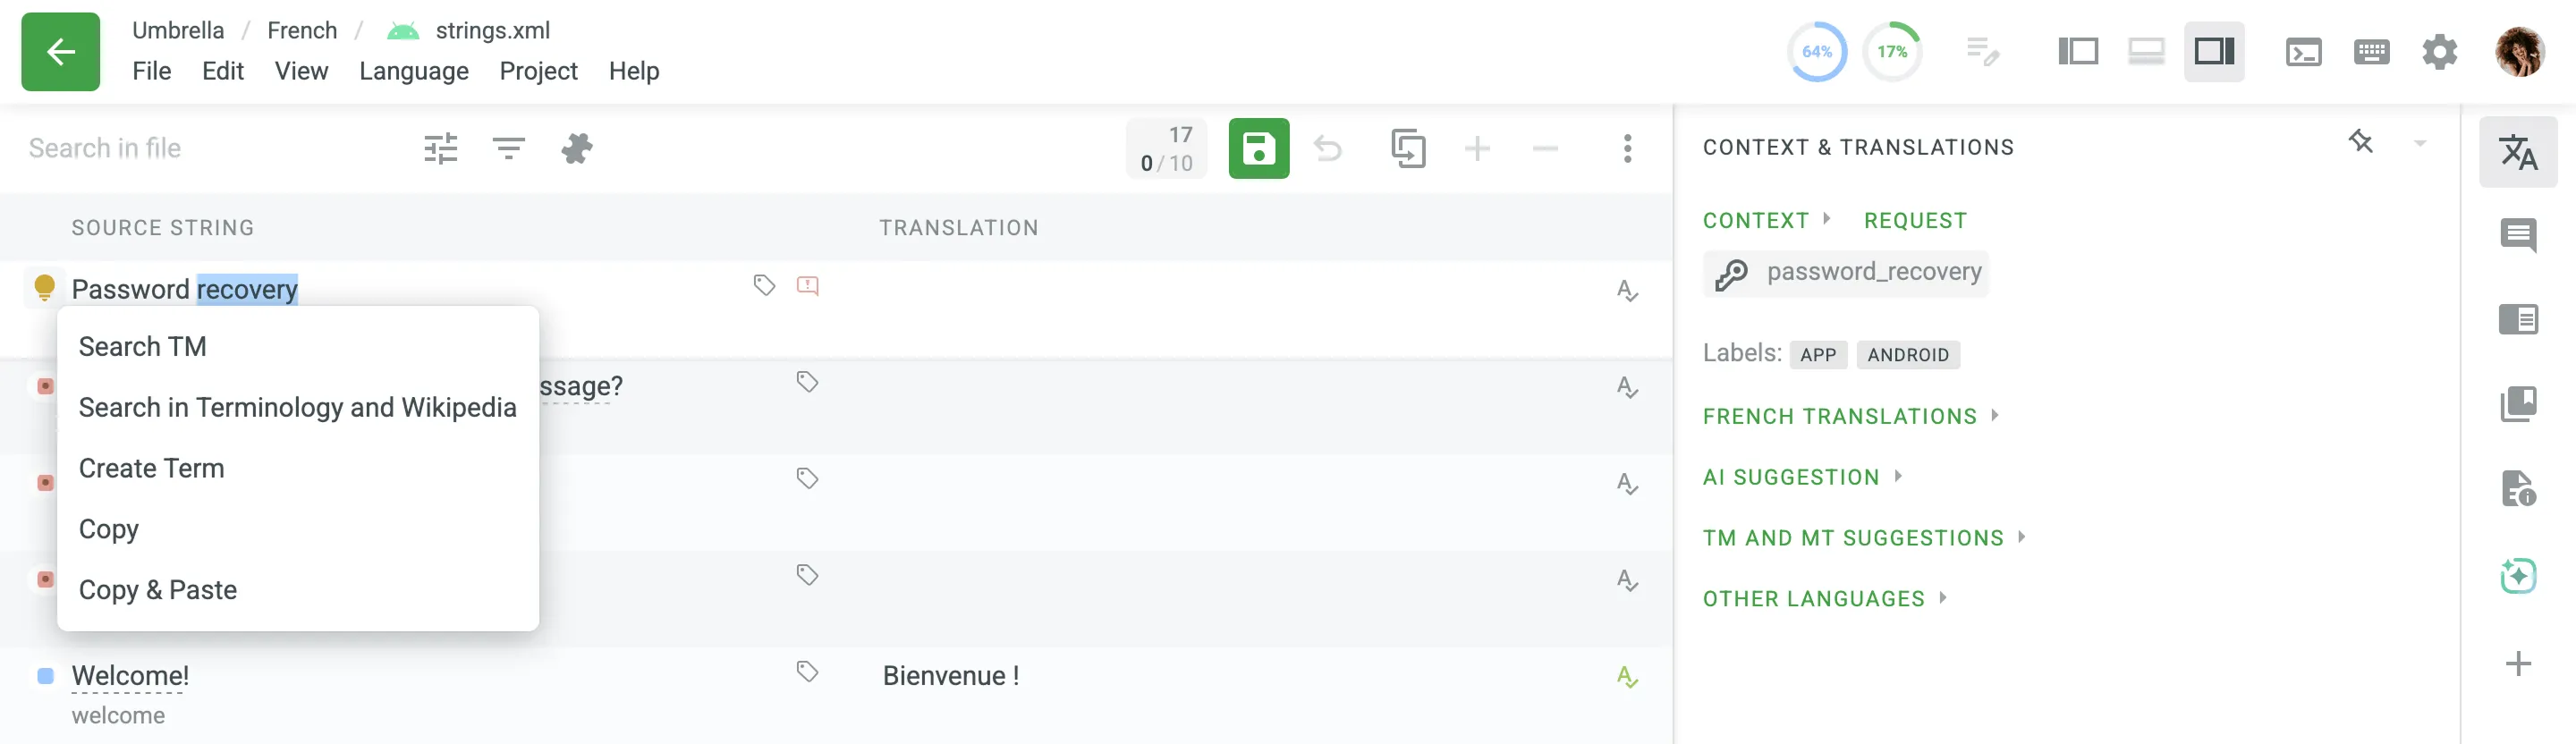Toggle approval checkmark for Welcome! string
This screenshot has height=744, width=2576.
pos(1627,677)
